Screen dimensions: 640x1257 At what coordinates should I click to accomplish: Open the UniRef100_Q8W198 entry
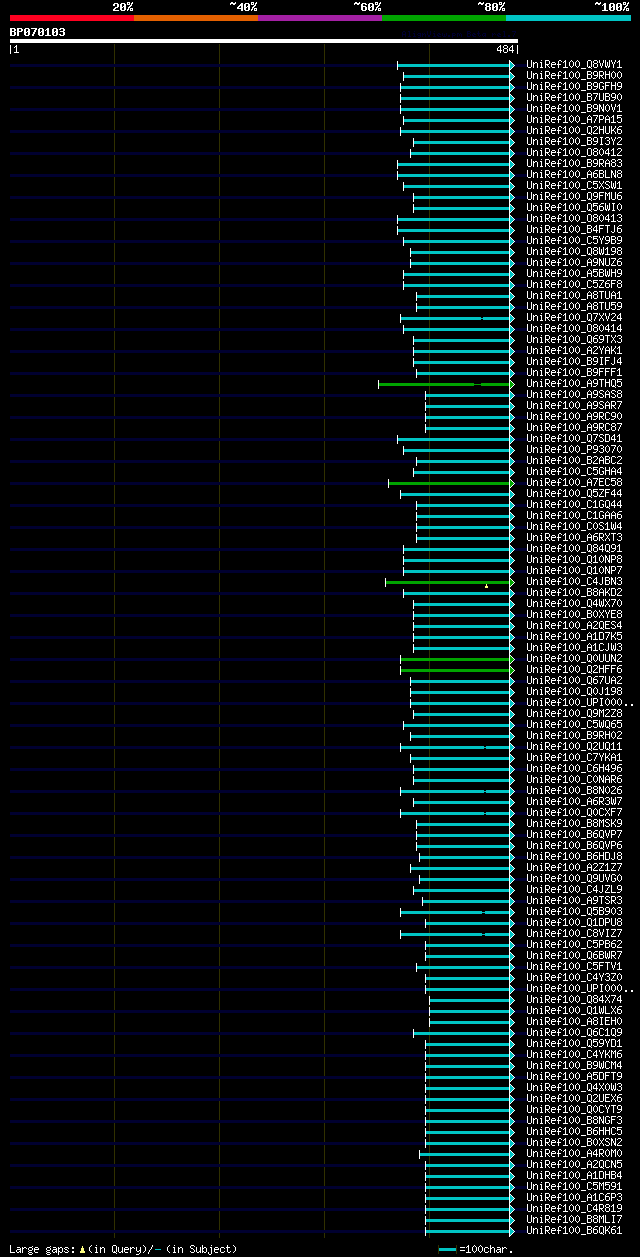pyautogui.click(x=574, y=251)
